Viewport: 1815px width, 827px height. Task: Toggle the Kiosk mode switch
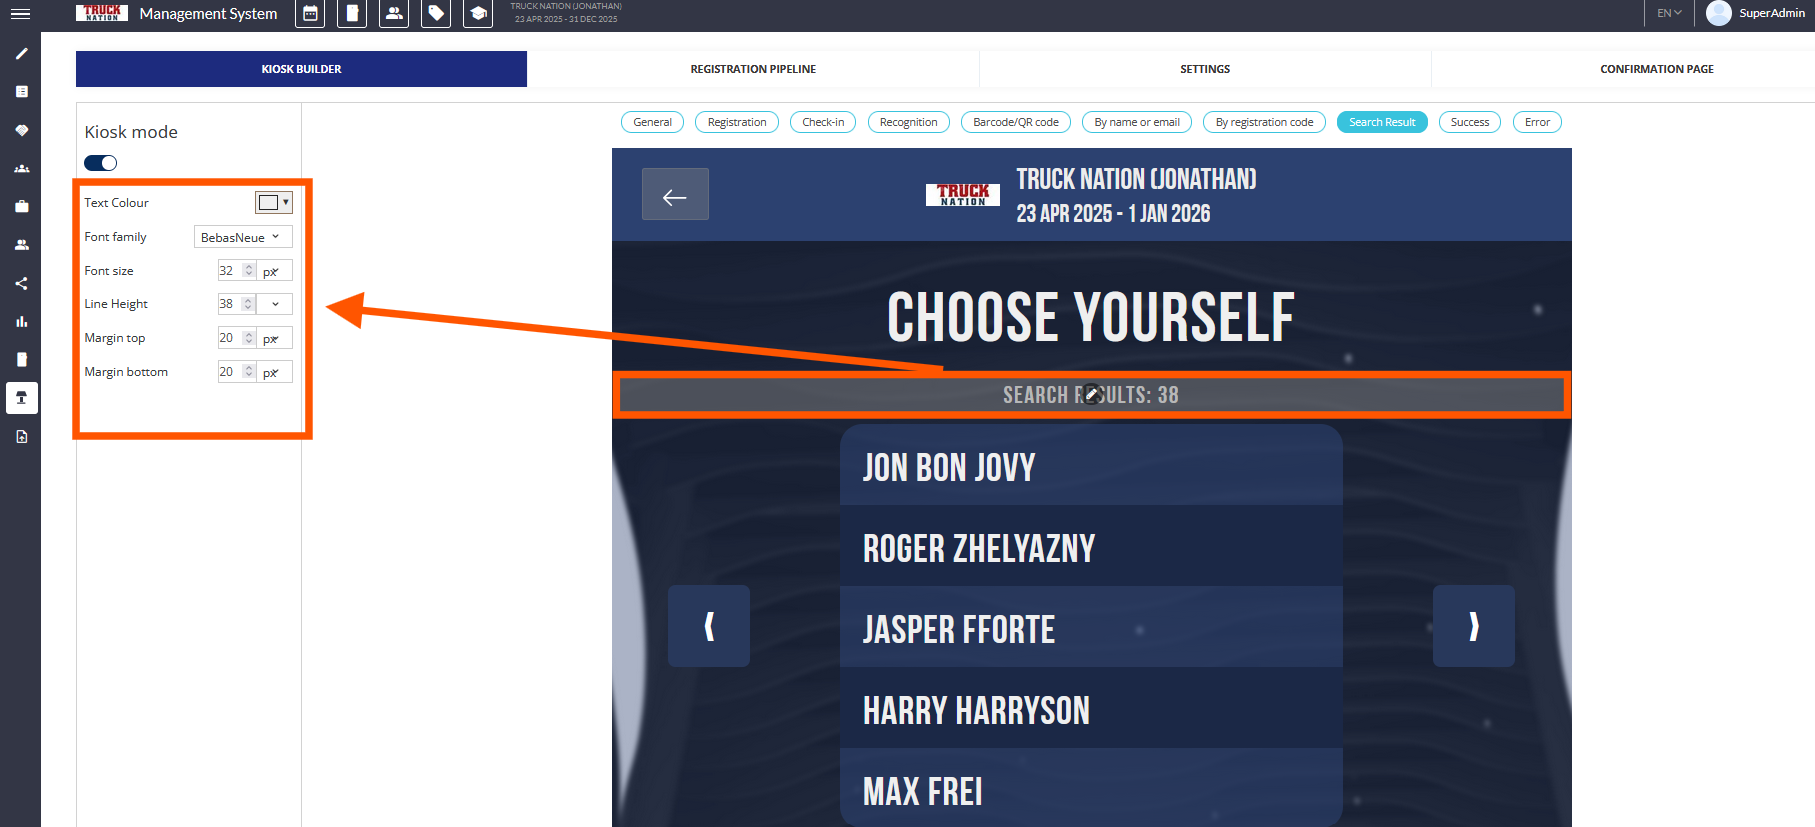pyautogui.click(x=101, y=163)
